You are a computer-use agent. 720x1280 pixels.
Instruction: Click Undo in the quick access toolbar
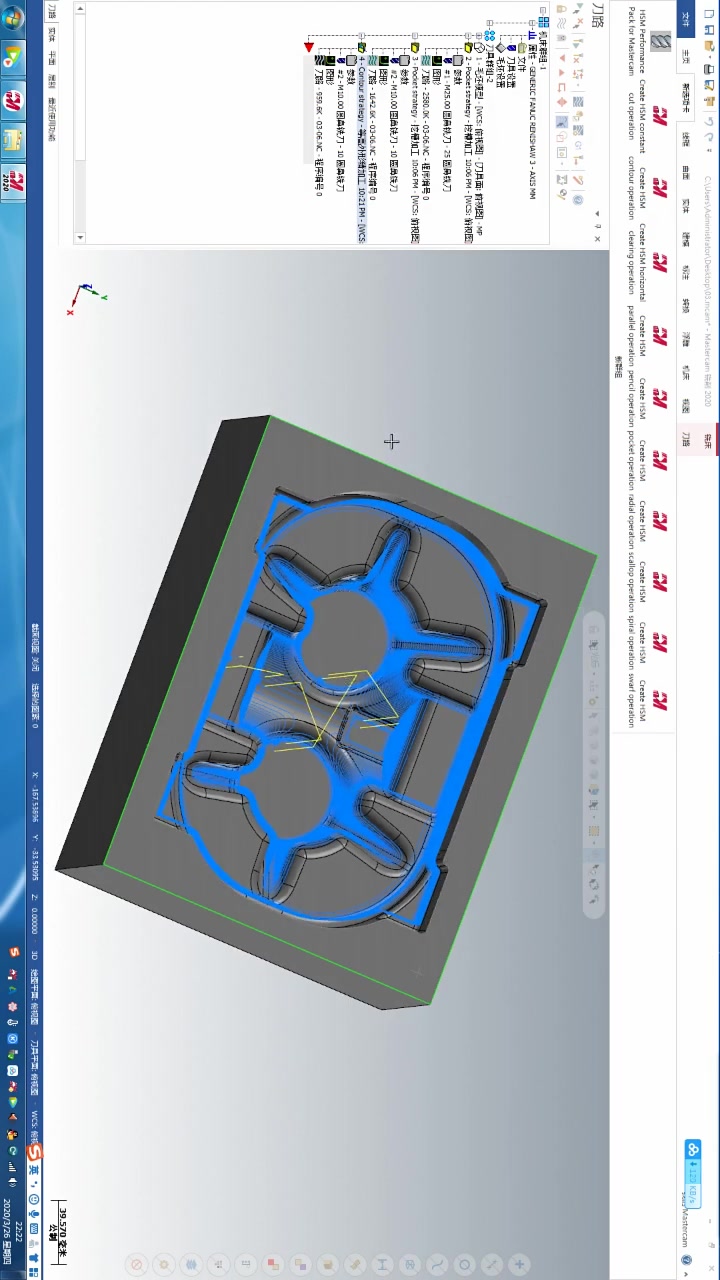(x=709, y=122)
